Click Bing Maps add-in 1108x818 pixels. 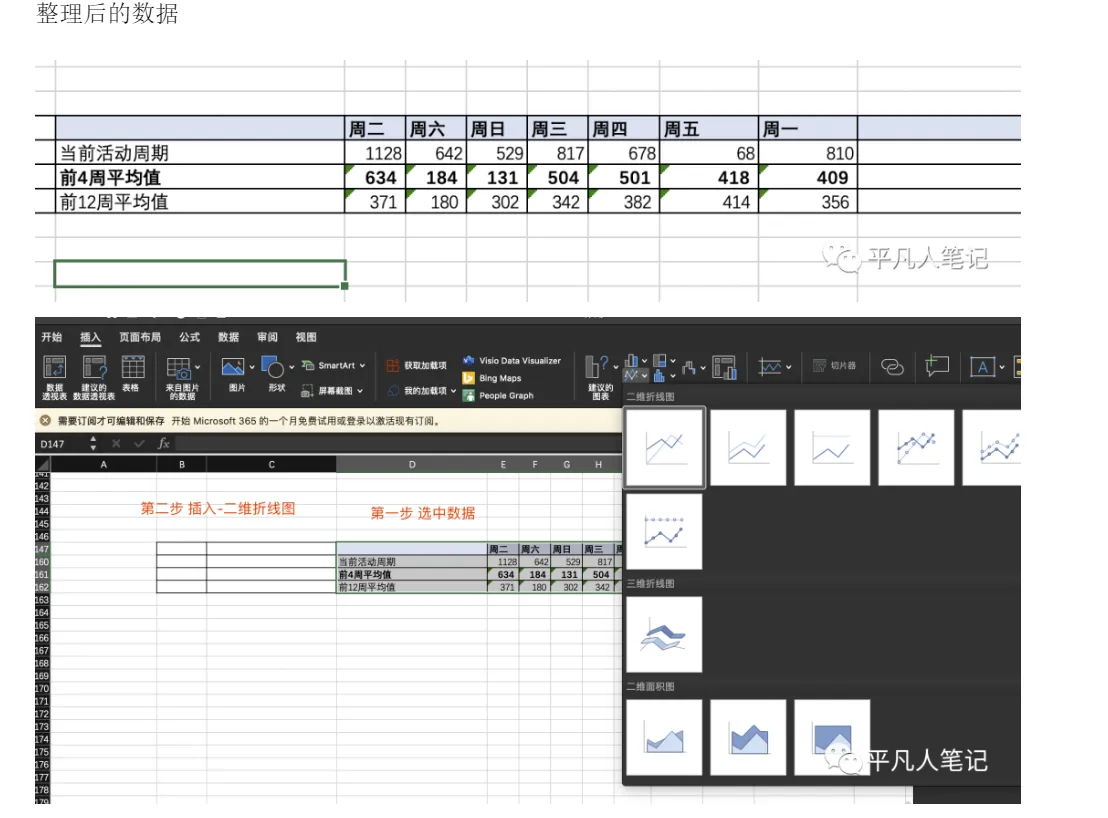click(x=492, y=378)
